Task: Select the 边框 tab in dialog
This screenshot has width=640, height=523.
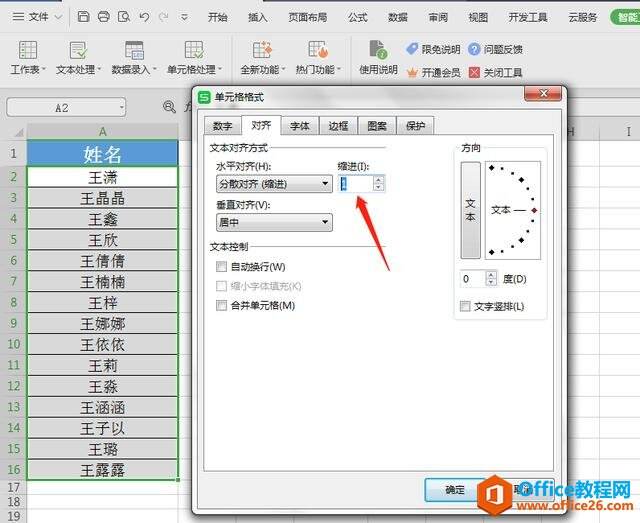Action: point(338,126)
